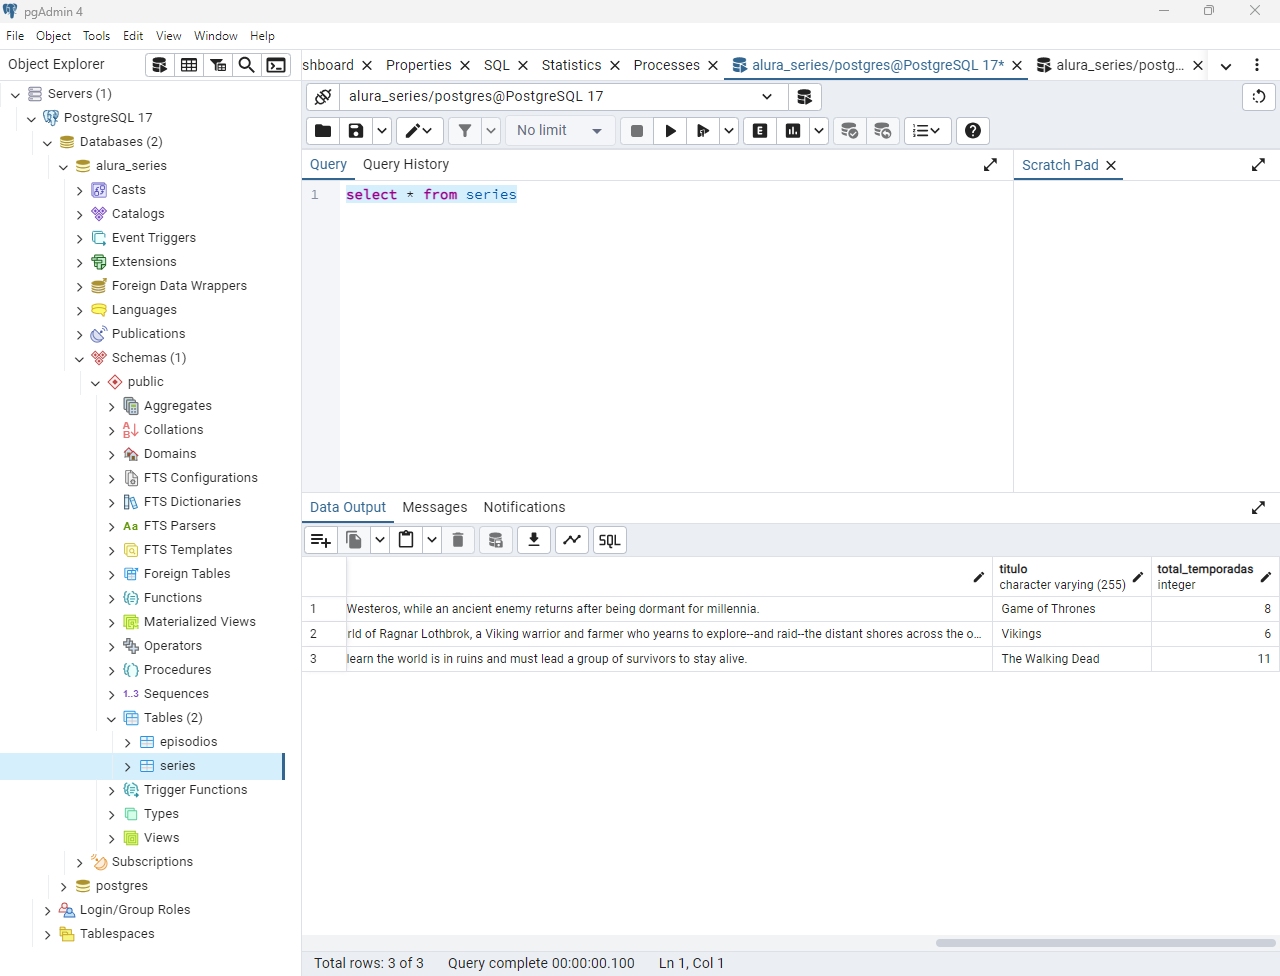Add a row in Data Output
Viewport: 1280px width, 976px height.
321,540
